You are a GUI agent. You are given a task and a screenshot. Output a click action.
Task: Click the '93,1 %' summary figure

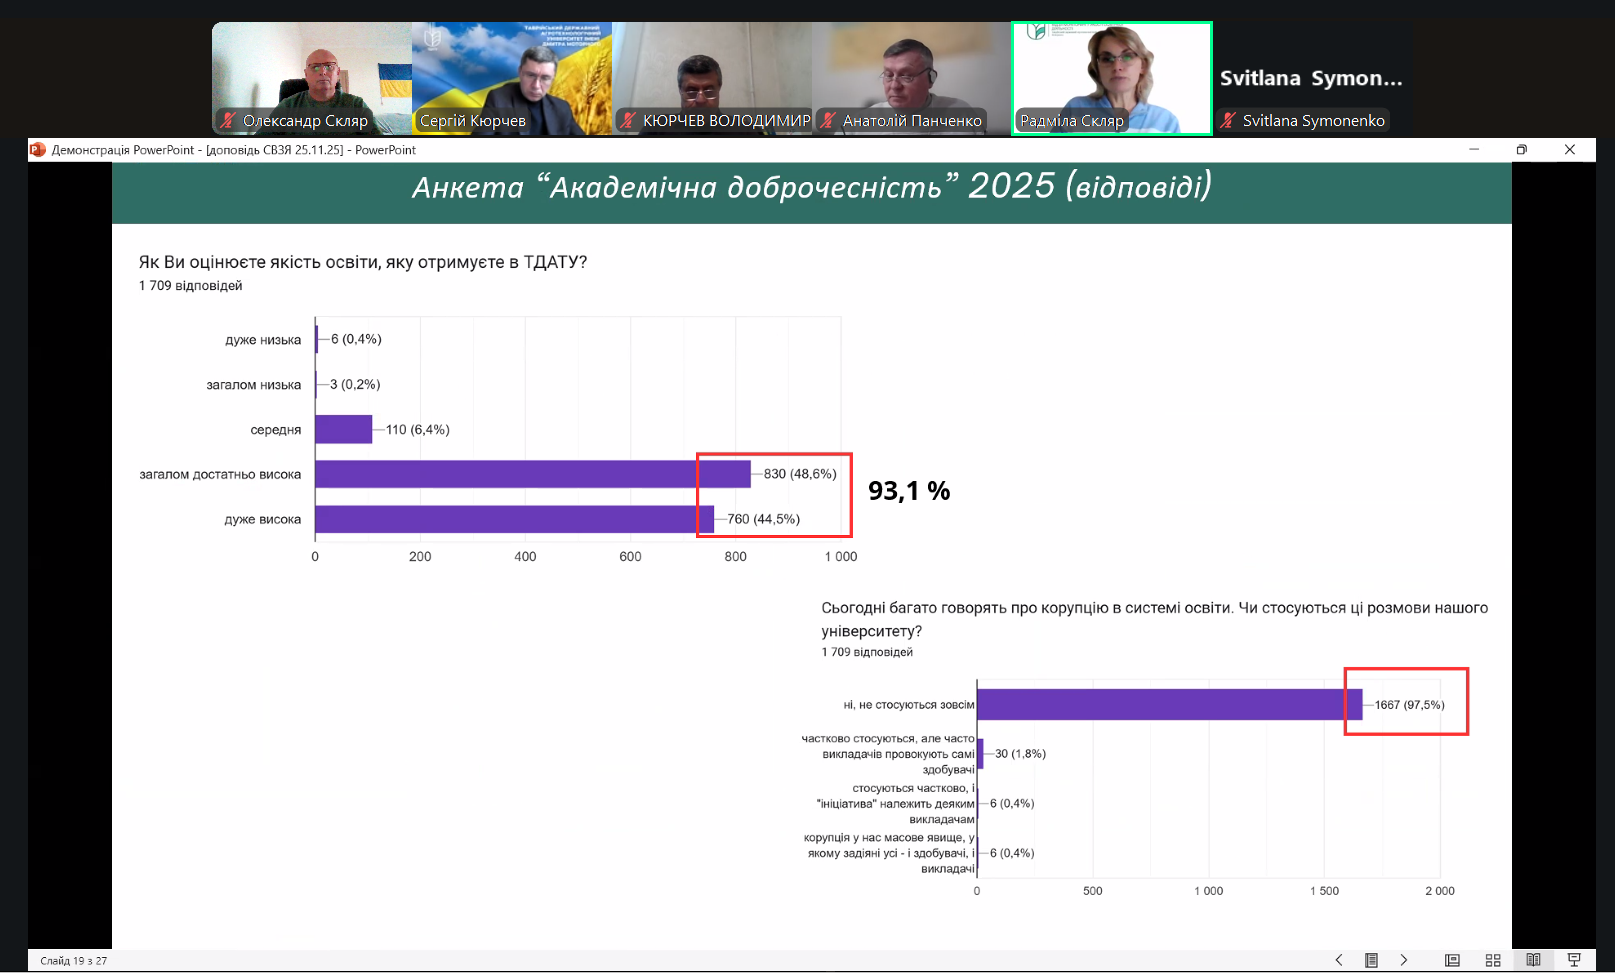click(x=909, y=491)
